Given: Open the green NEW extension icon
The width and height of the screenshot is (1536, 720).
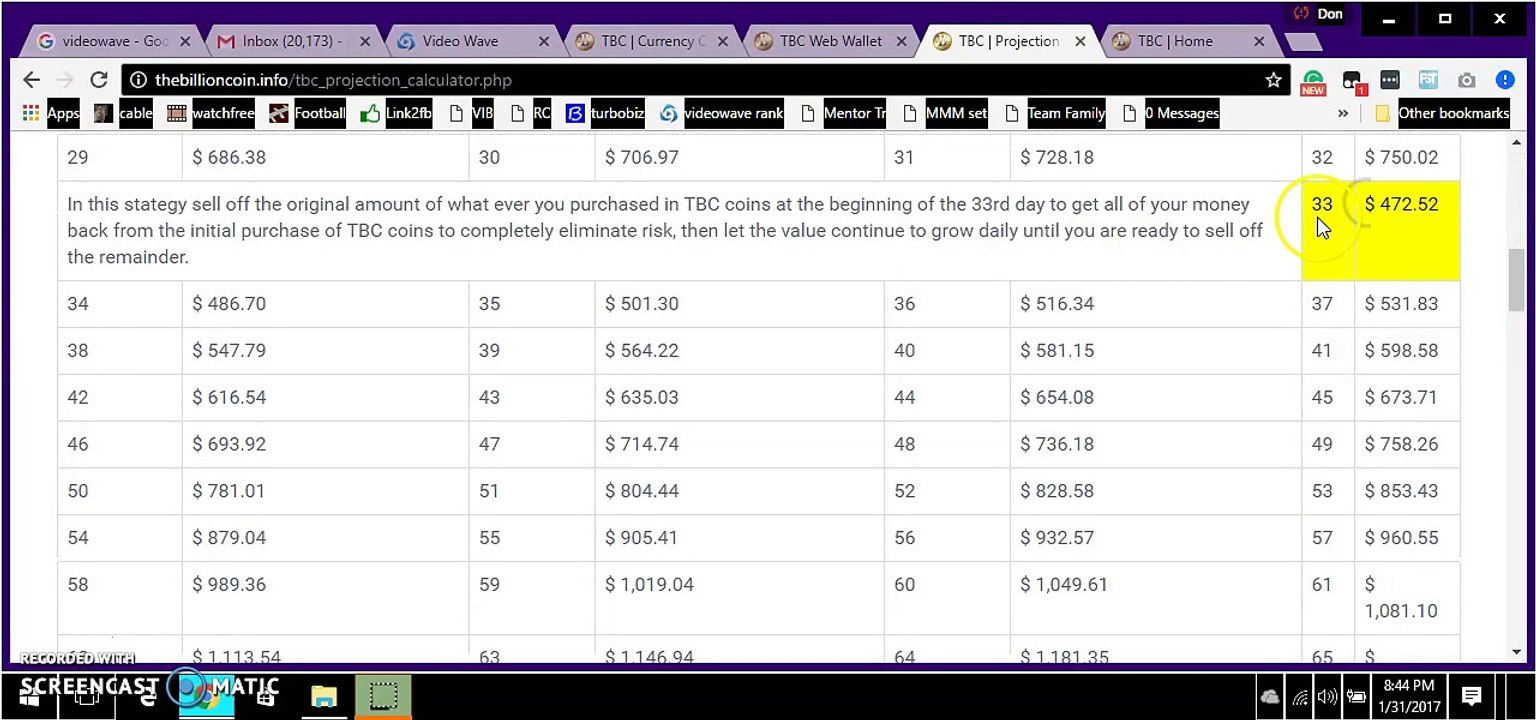Looking at the screenshot, I should [1313, 81].
